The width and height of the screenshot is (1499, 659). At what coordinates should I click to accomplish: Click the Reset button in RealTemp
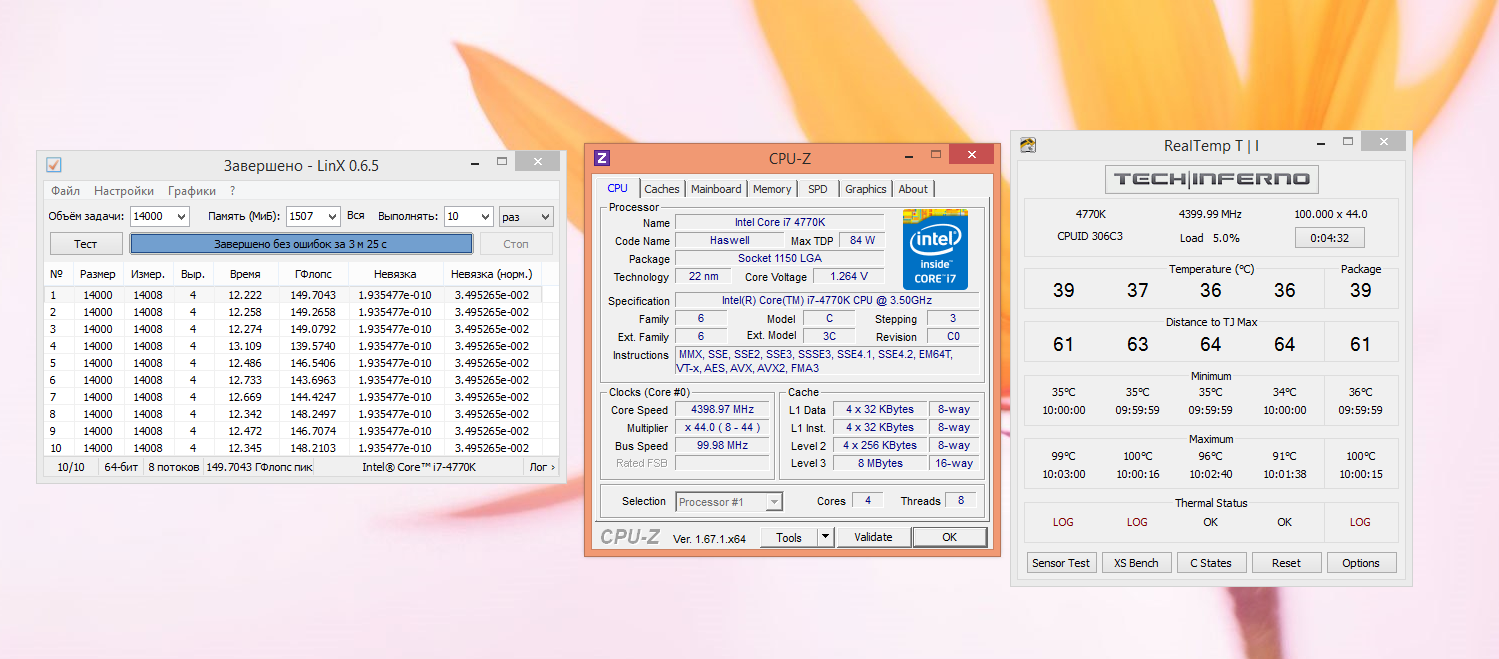tap(1286, 563)
